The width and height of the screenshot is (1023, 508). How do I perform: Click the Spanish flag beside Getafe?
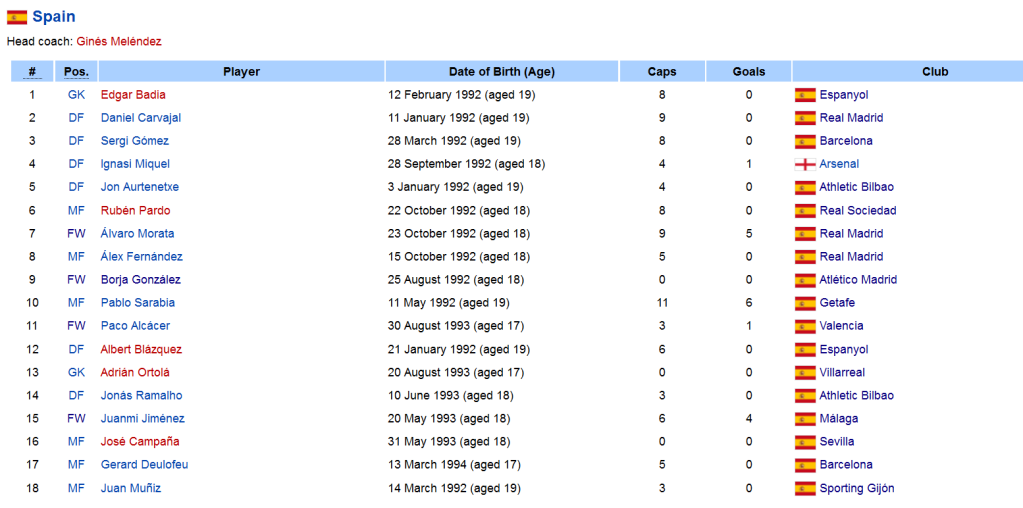point(805,303)
